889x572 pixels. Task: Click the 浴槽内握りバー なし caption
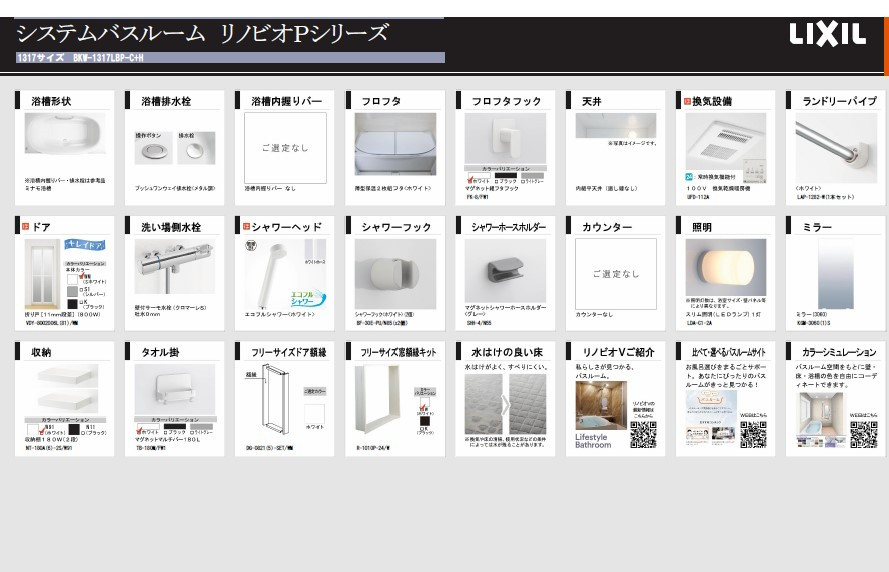(270, 188)
